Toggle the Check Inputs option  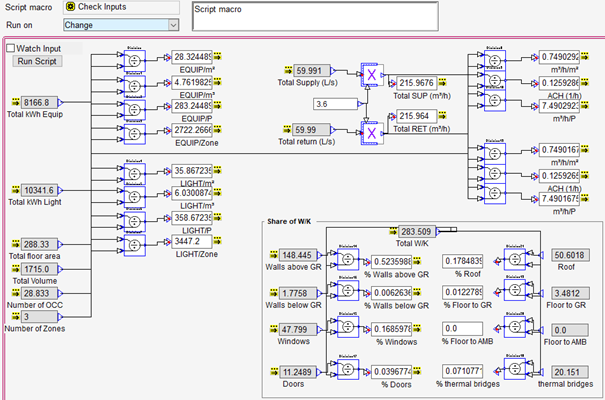pos(70,8)
